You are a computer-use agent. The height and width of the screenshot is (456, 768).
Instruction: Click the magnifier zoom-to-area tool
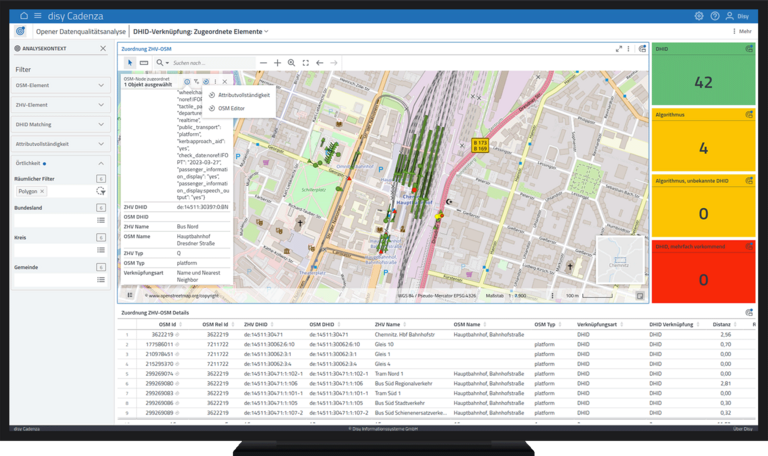click(x=292, y=62)
